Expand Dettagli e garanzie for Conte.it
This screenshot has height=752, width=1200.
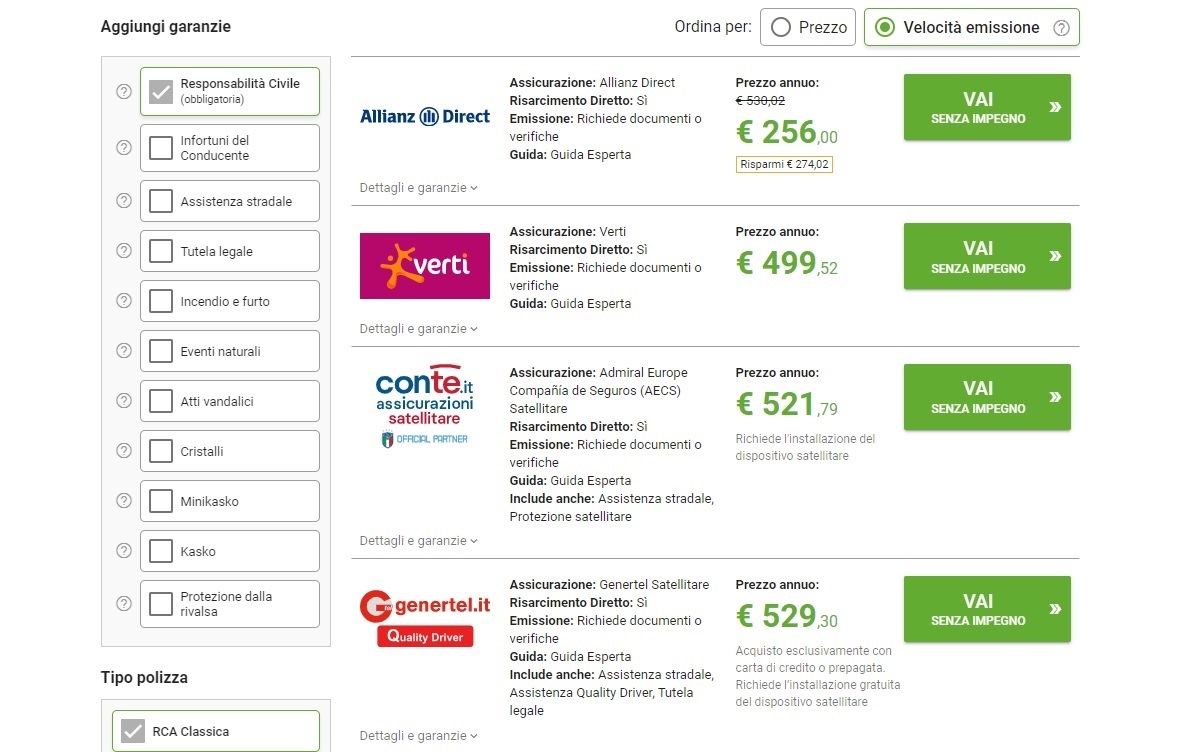419,541
